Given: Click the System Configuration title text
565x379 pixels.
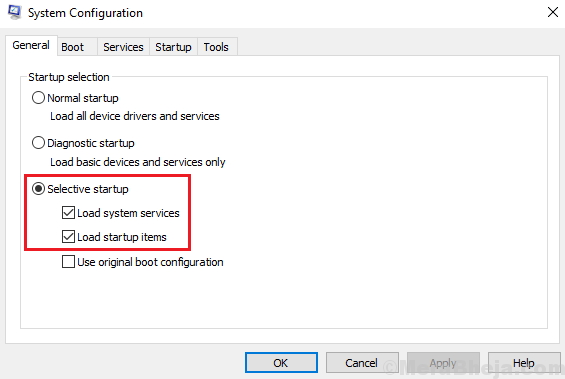Looking at the screenshot, I should [85, 13].
